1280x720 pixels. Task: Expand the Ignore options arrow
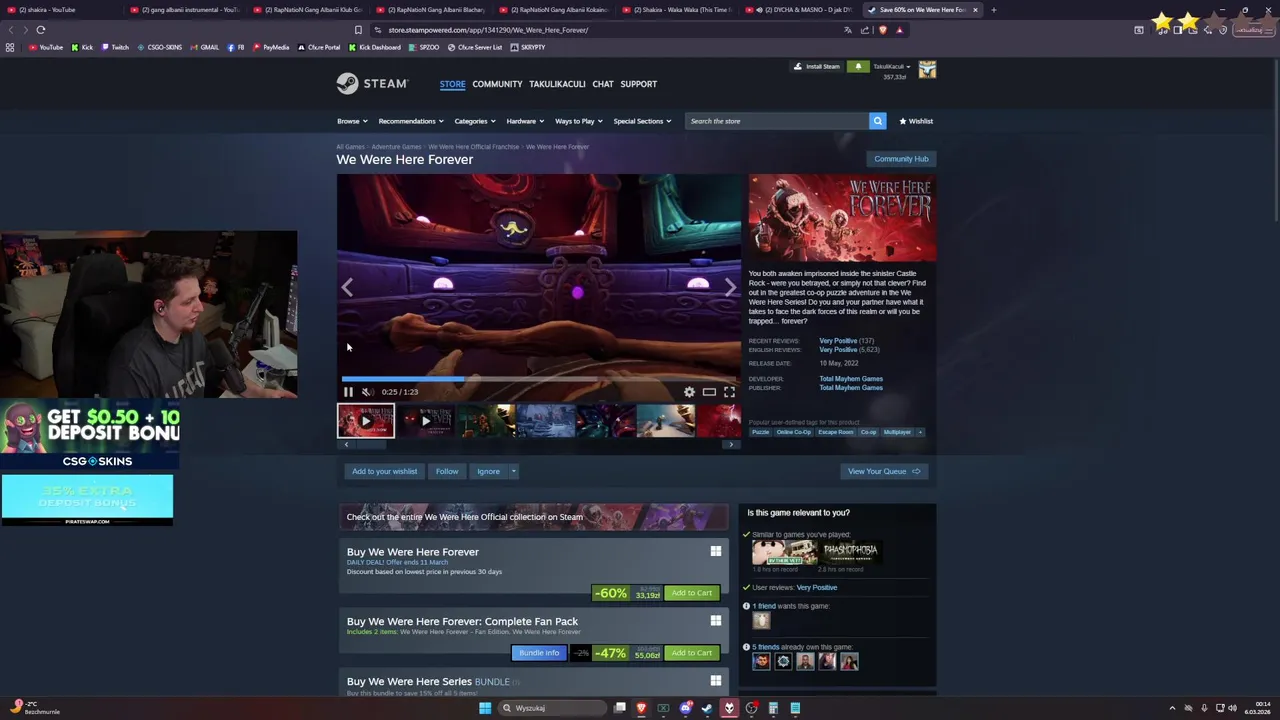tap(513, 471)
